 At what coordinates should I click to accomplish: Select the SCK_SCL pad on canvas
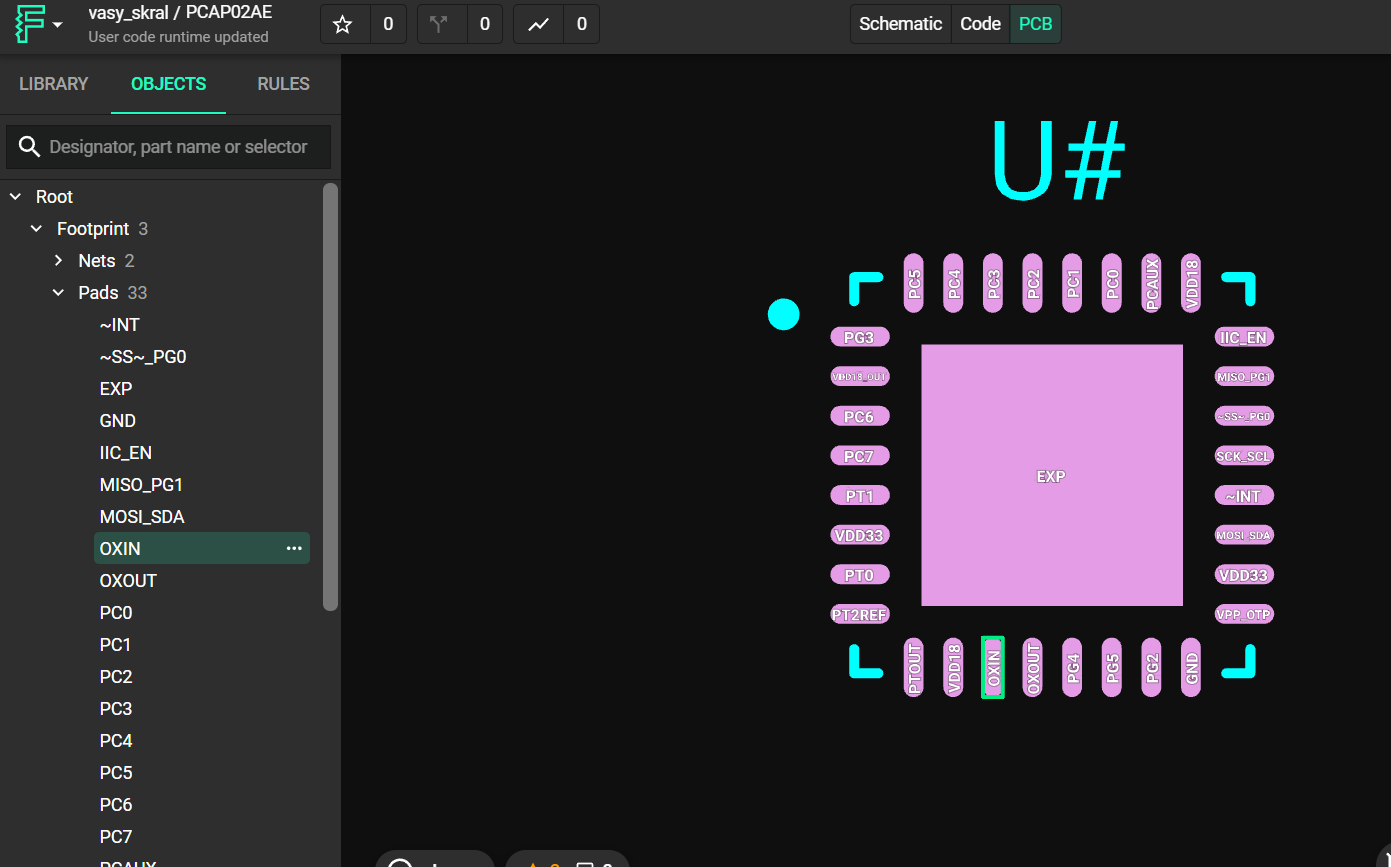(x=1244, y=456)
